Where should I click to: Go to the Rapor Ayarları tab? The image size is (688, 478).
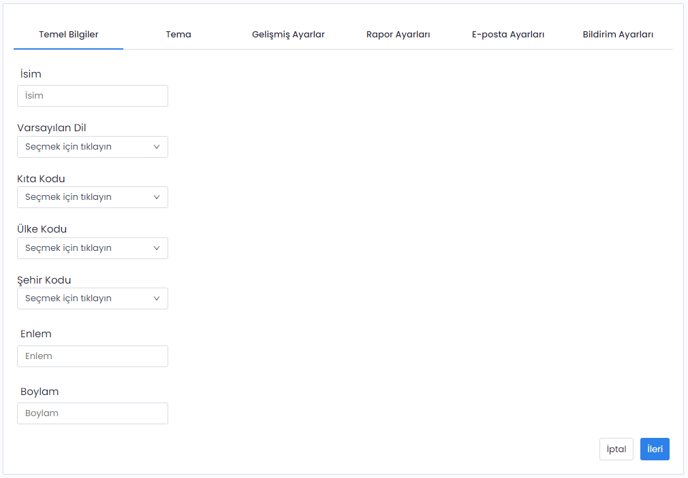398,34
